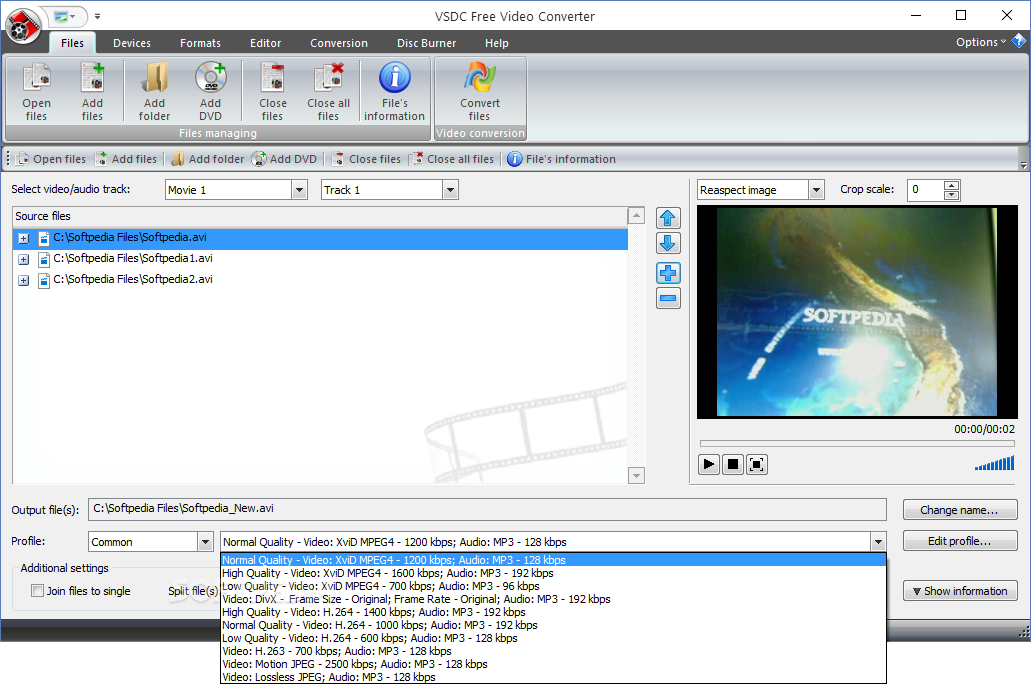
Task: Click Add DVD in the quick toolbar
Action: click(x=285, y=159)
